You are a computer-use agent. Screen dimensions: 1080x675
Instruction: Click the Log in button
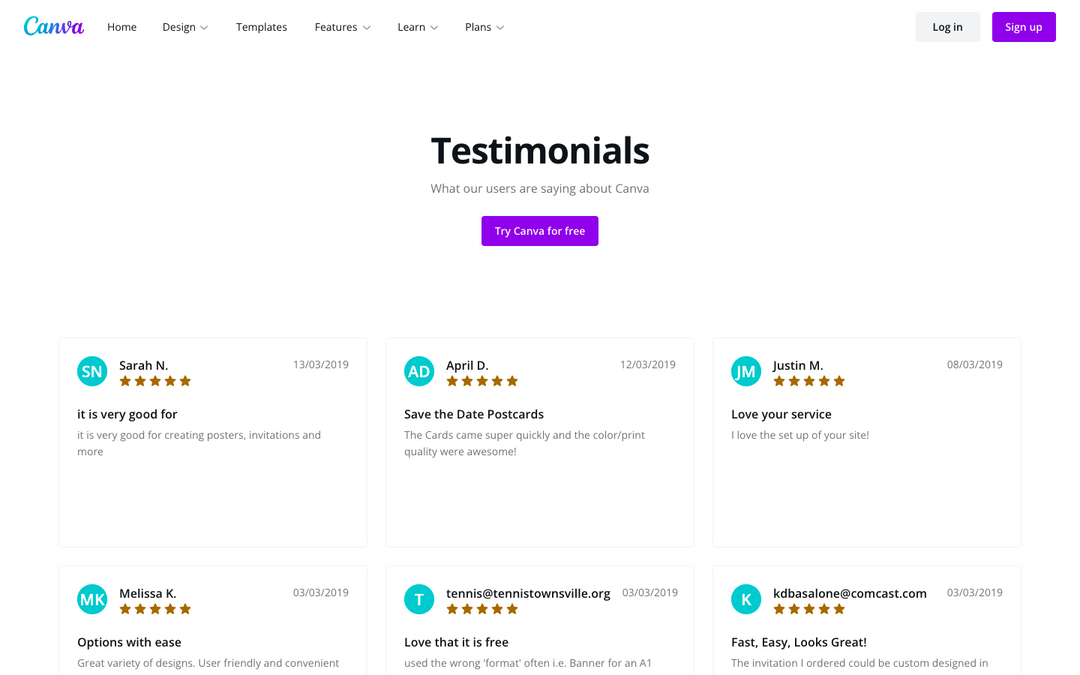pyautogui.click(x=947, y=27)
